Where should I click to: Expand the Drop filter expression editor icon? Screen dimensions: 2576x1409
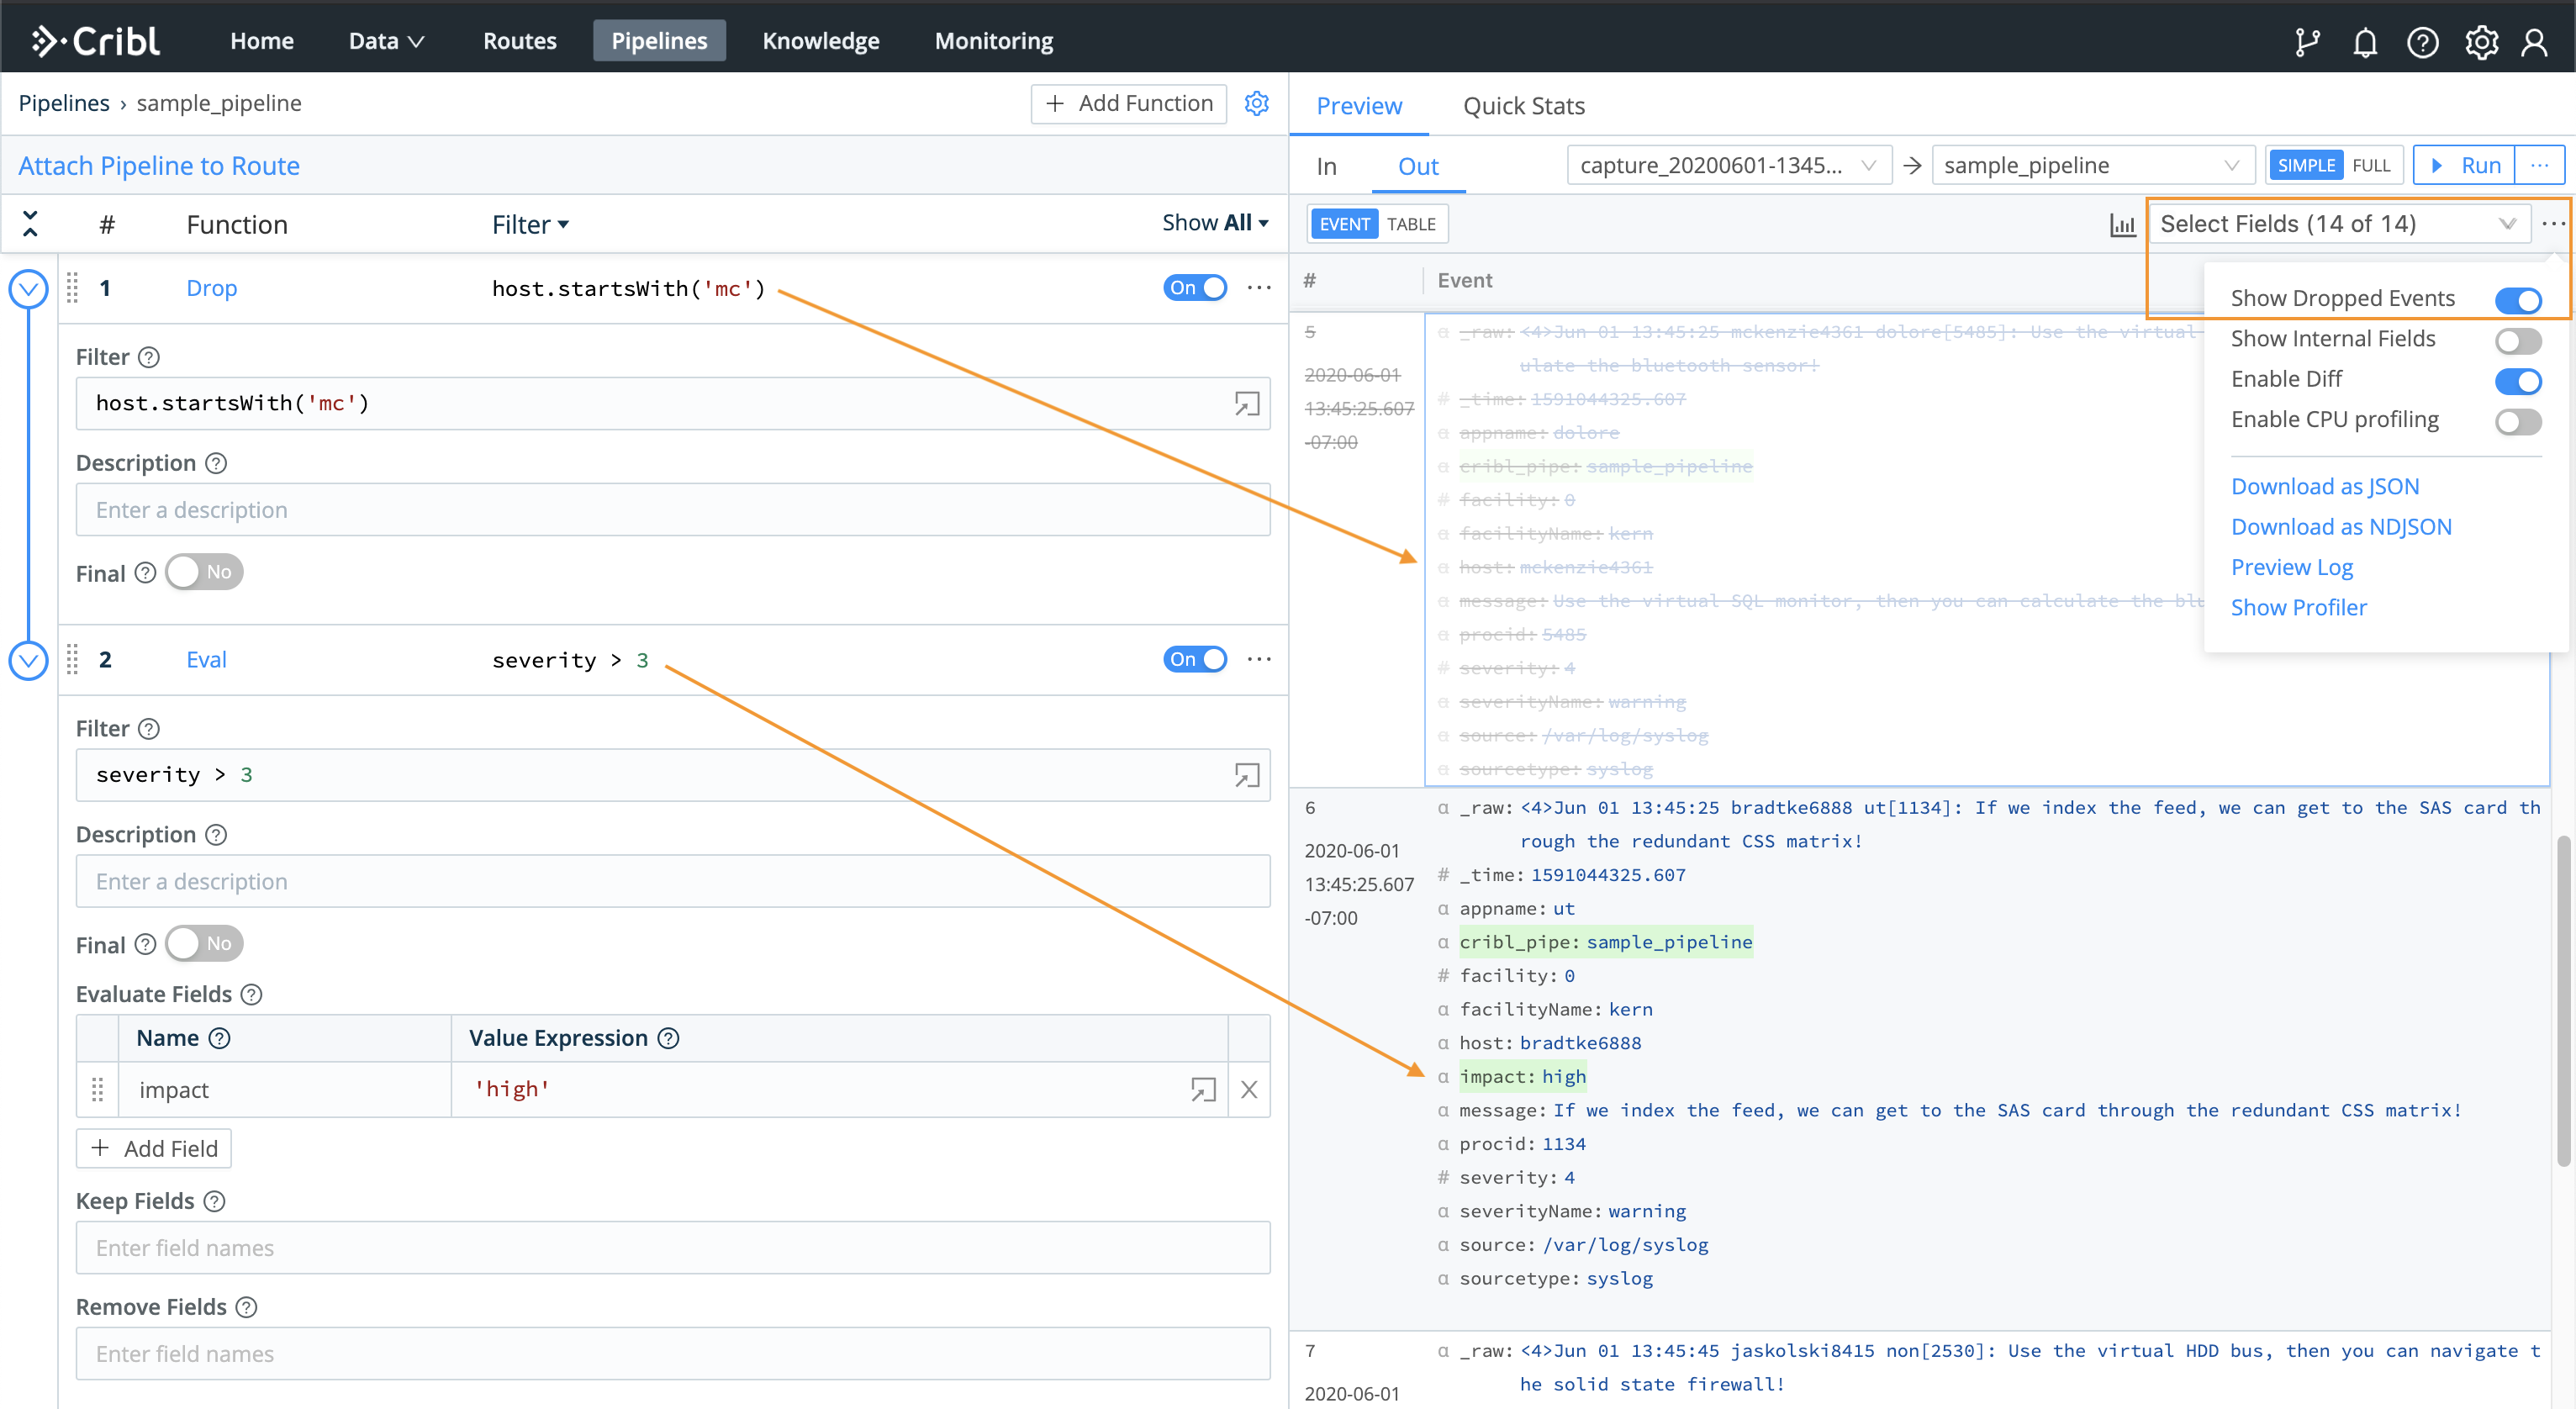coord(1246,404)
